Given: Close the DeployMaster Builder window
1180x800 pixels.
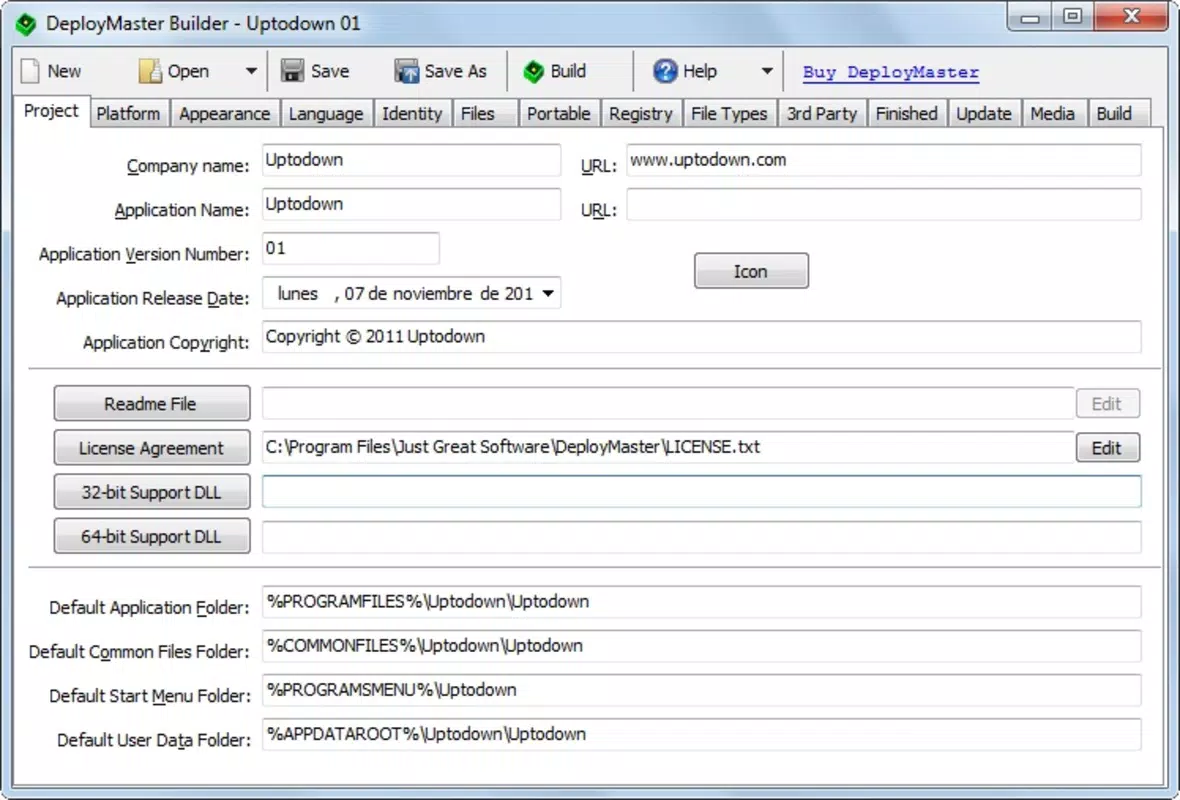Looking at the screenshot, I should tap(1131, 17).
